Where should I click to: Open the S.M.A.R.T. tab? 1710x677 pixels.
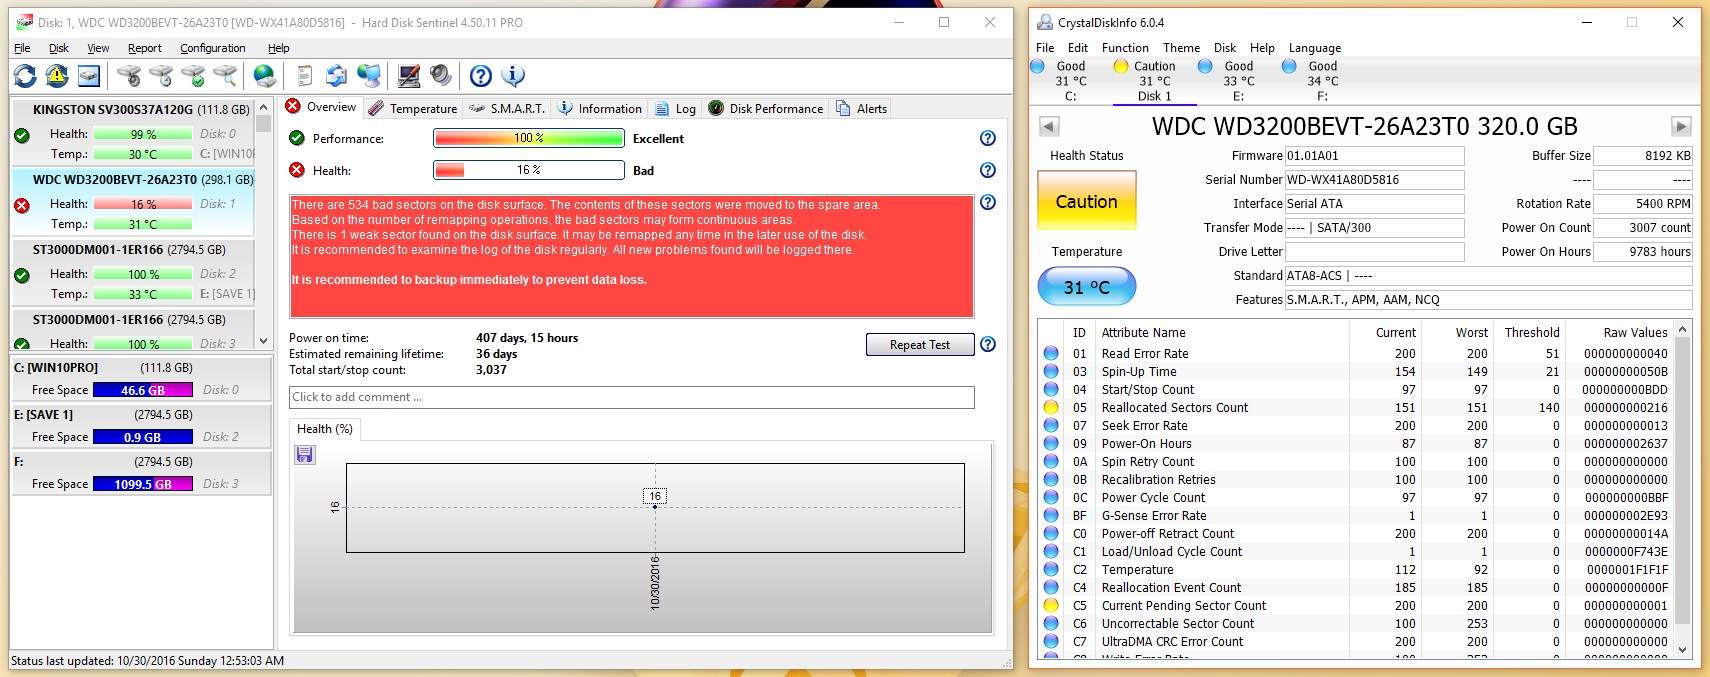click(x=508, y=108)
